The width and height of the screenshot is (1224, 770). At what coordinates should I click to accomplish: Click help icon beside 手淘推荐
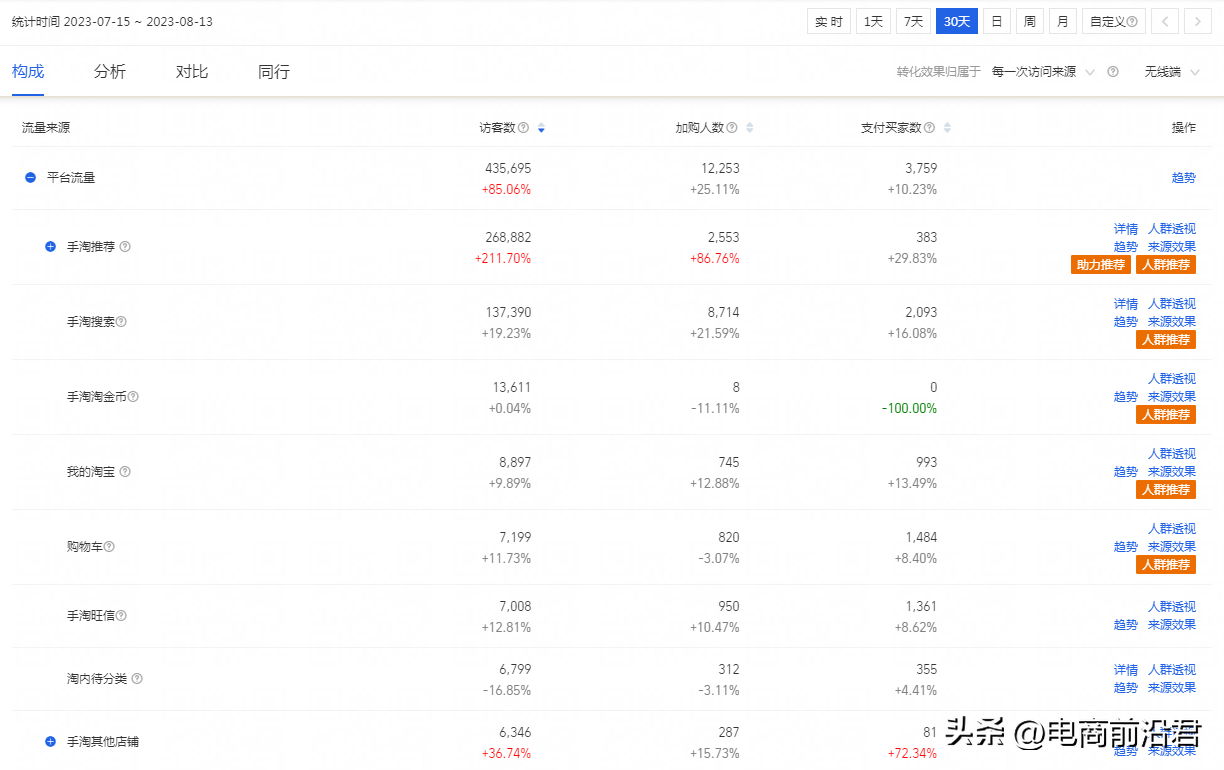[125, 246]
